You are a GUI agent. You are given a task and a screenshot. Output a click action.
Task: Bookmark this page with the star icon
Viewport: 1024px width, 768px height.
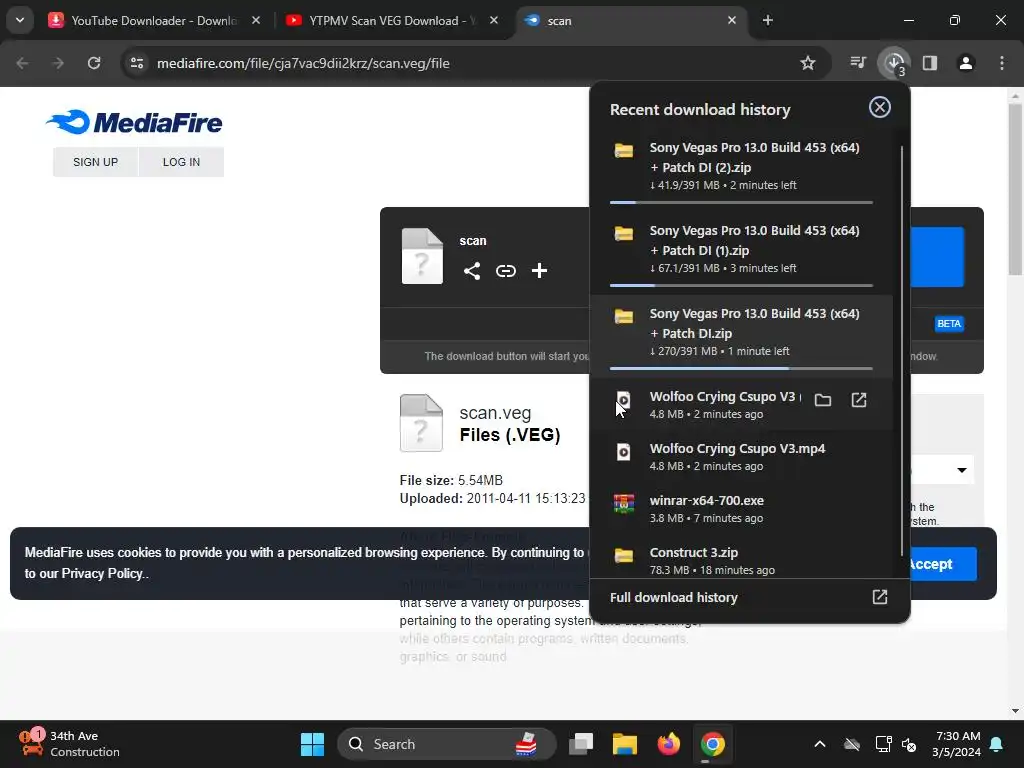[808, 63]
